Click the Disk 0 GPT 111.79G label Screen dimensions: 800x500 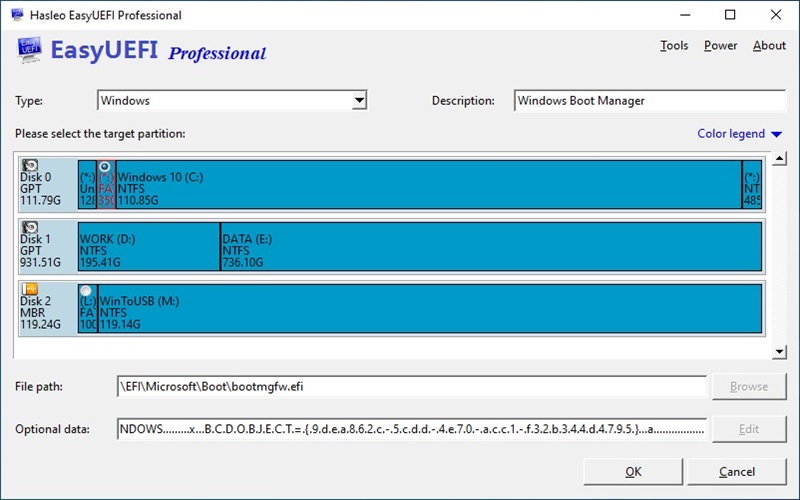(x=40, y=189)
